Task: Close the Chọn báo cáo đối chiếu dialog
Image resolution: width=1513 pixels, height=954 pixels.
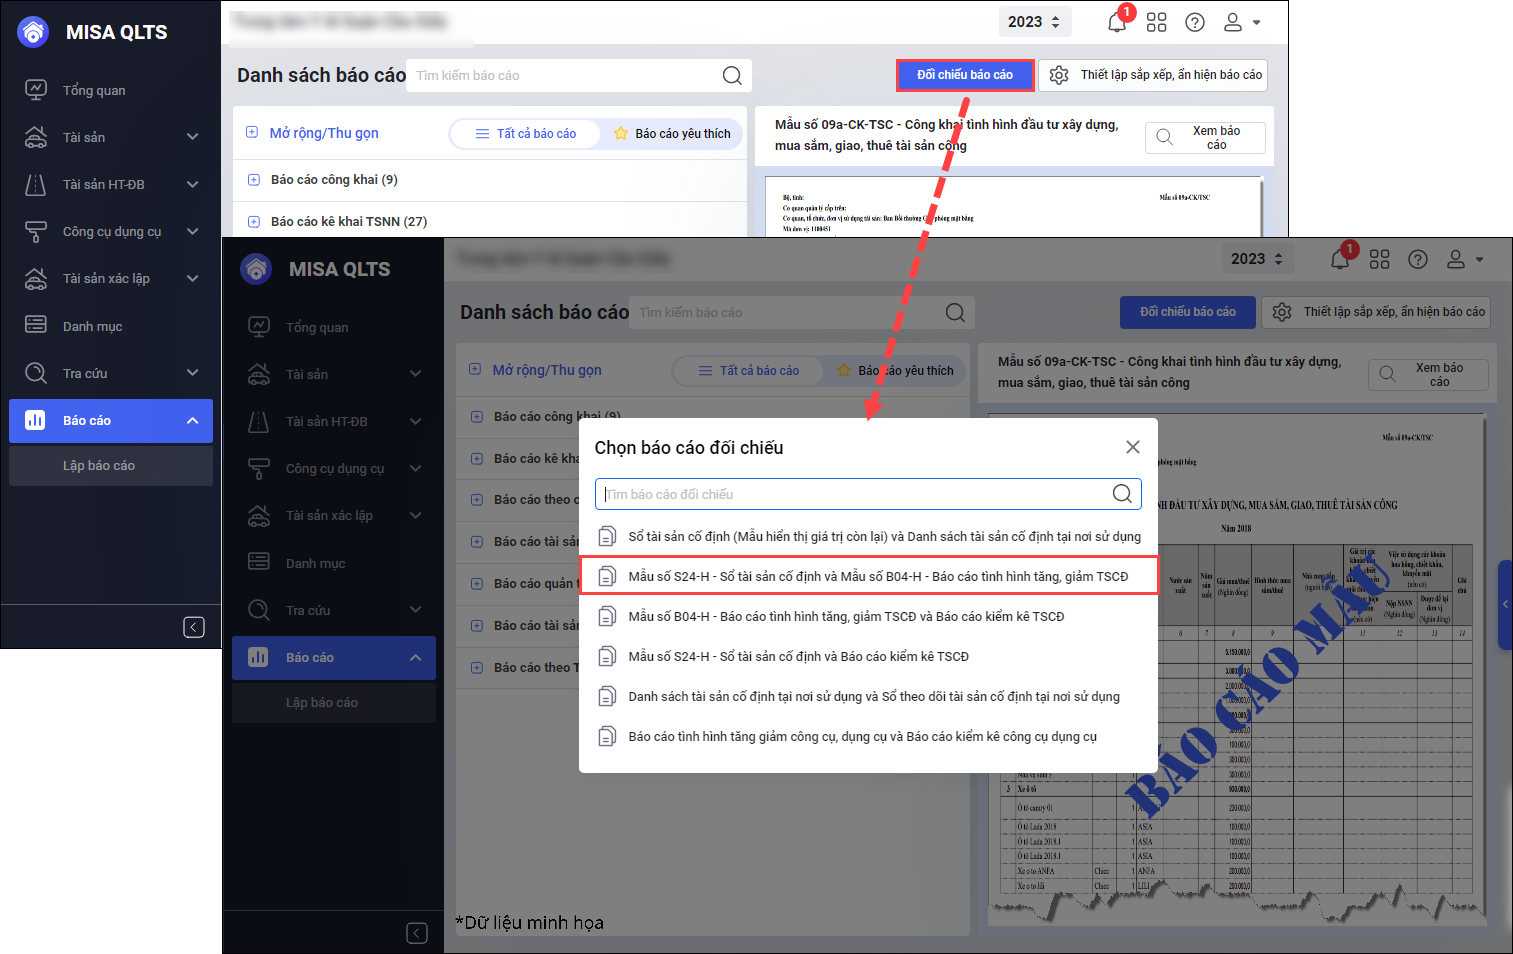Action: (x=1133, y=447)
